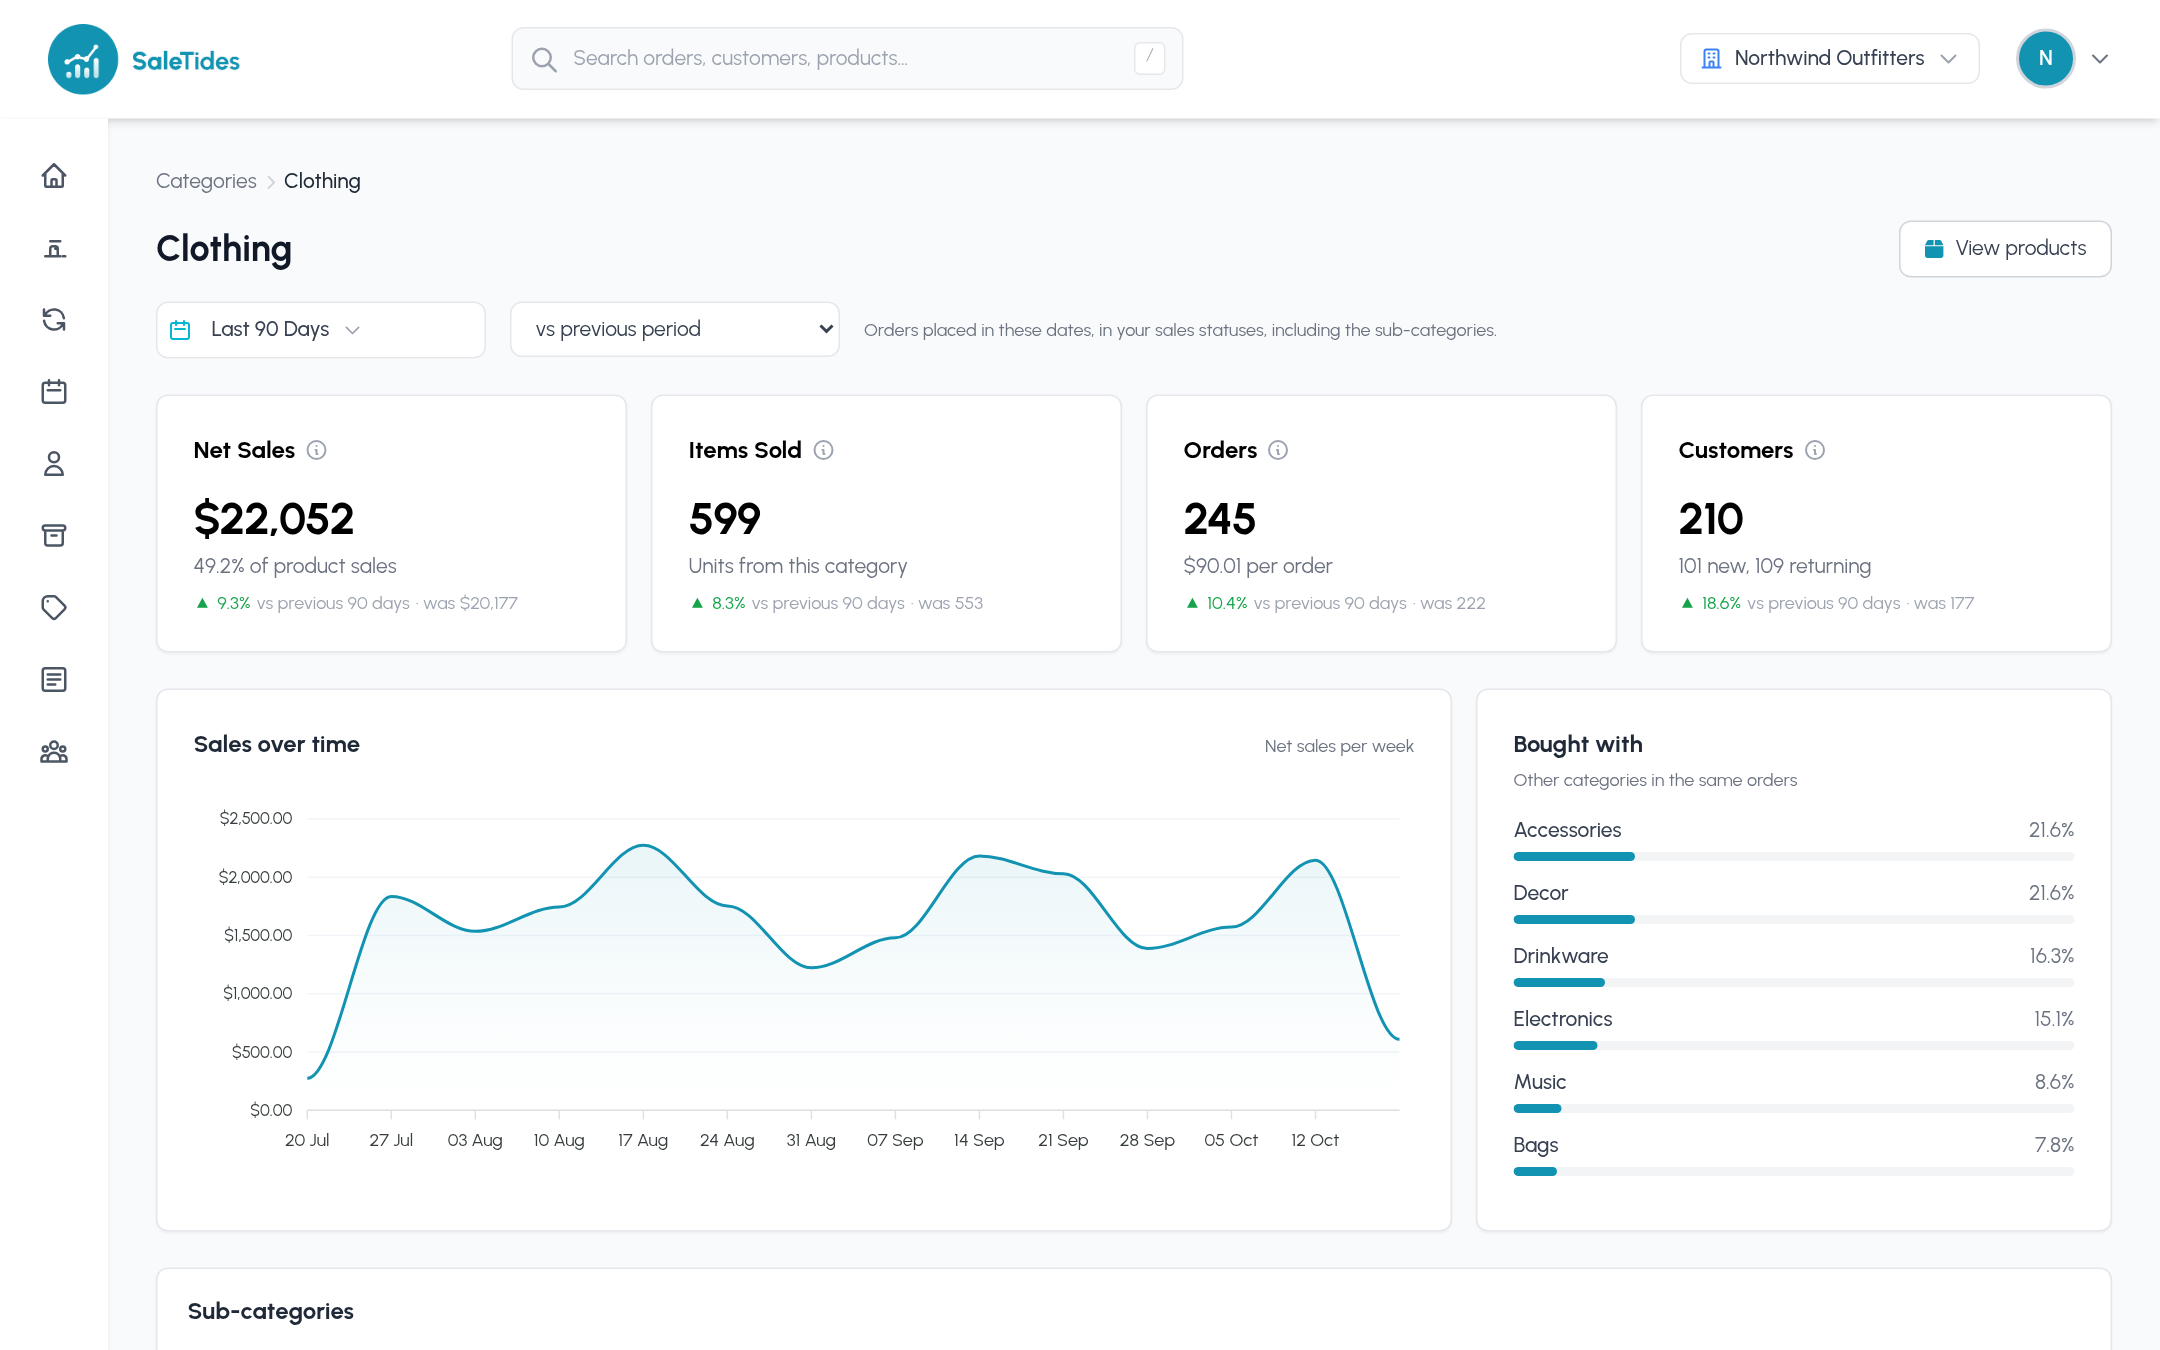The image size is (2160, 1350).
Task: Click the View products button
Action: [2005, 249]
